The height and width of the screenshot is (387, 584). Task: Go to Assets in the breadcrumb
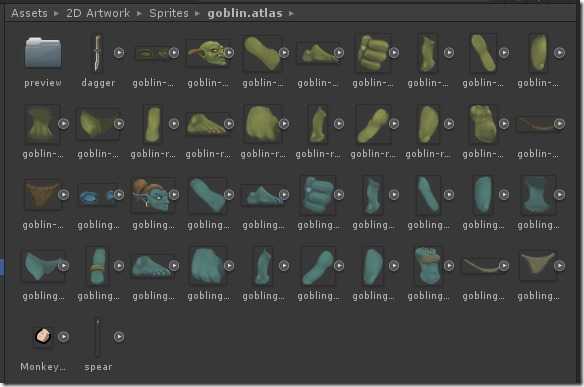pos(29,13)
